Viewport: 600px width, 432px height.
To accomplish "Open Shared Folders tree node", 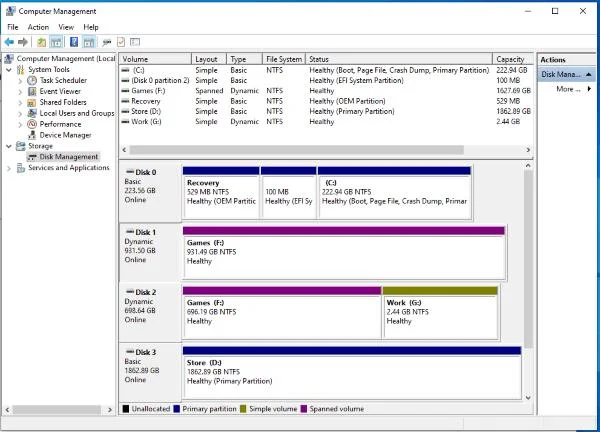I will [x=63, y=102].
